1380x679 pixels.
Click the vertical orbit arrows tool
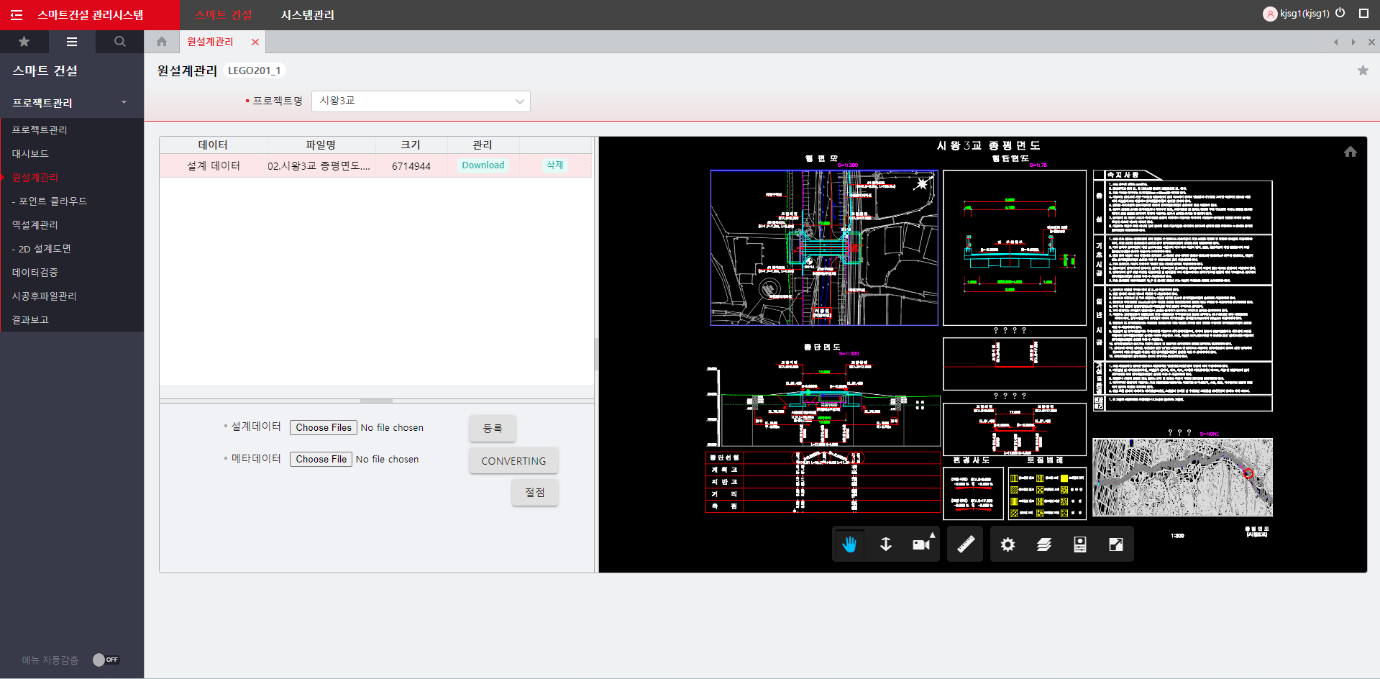pos(885,545)
